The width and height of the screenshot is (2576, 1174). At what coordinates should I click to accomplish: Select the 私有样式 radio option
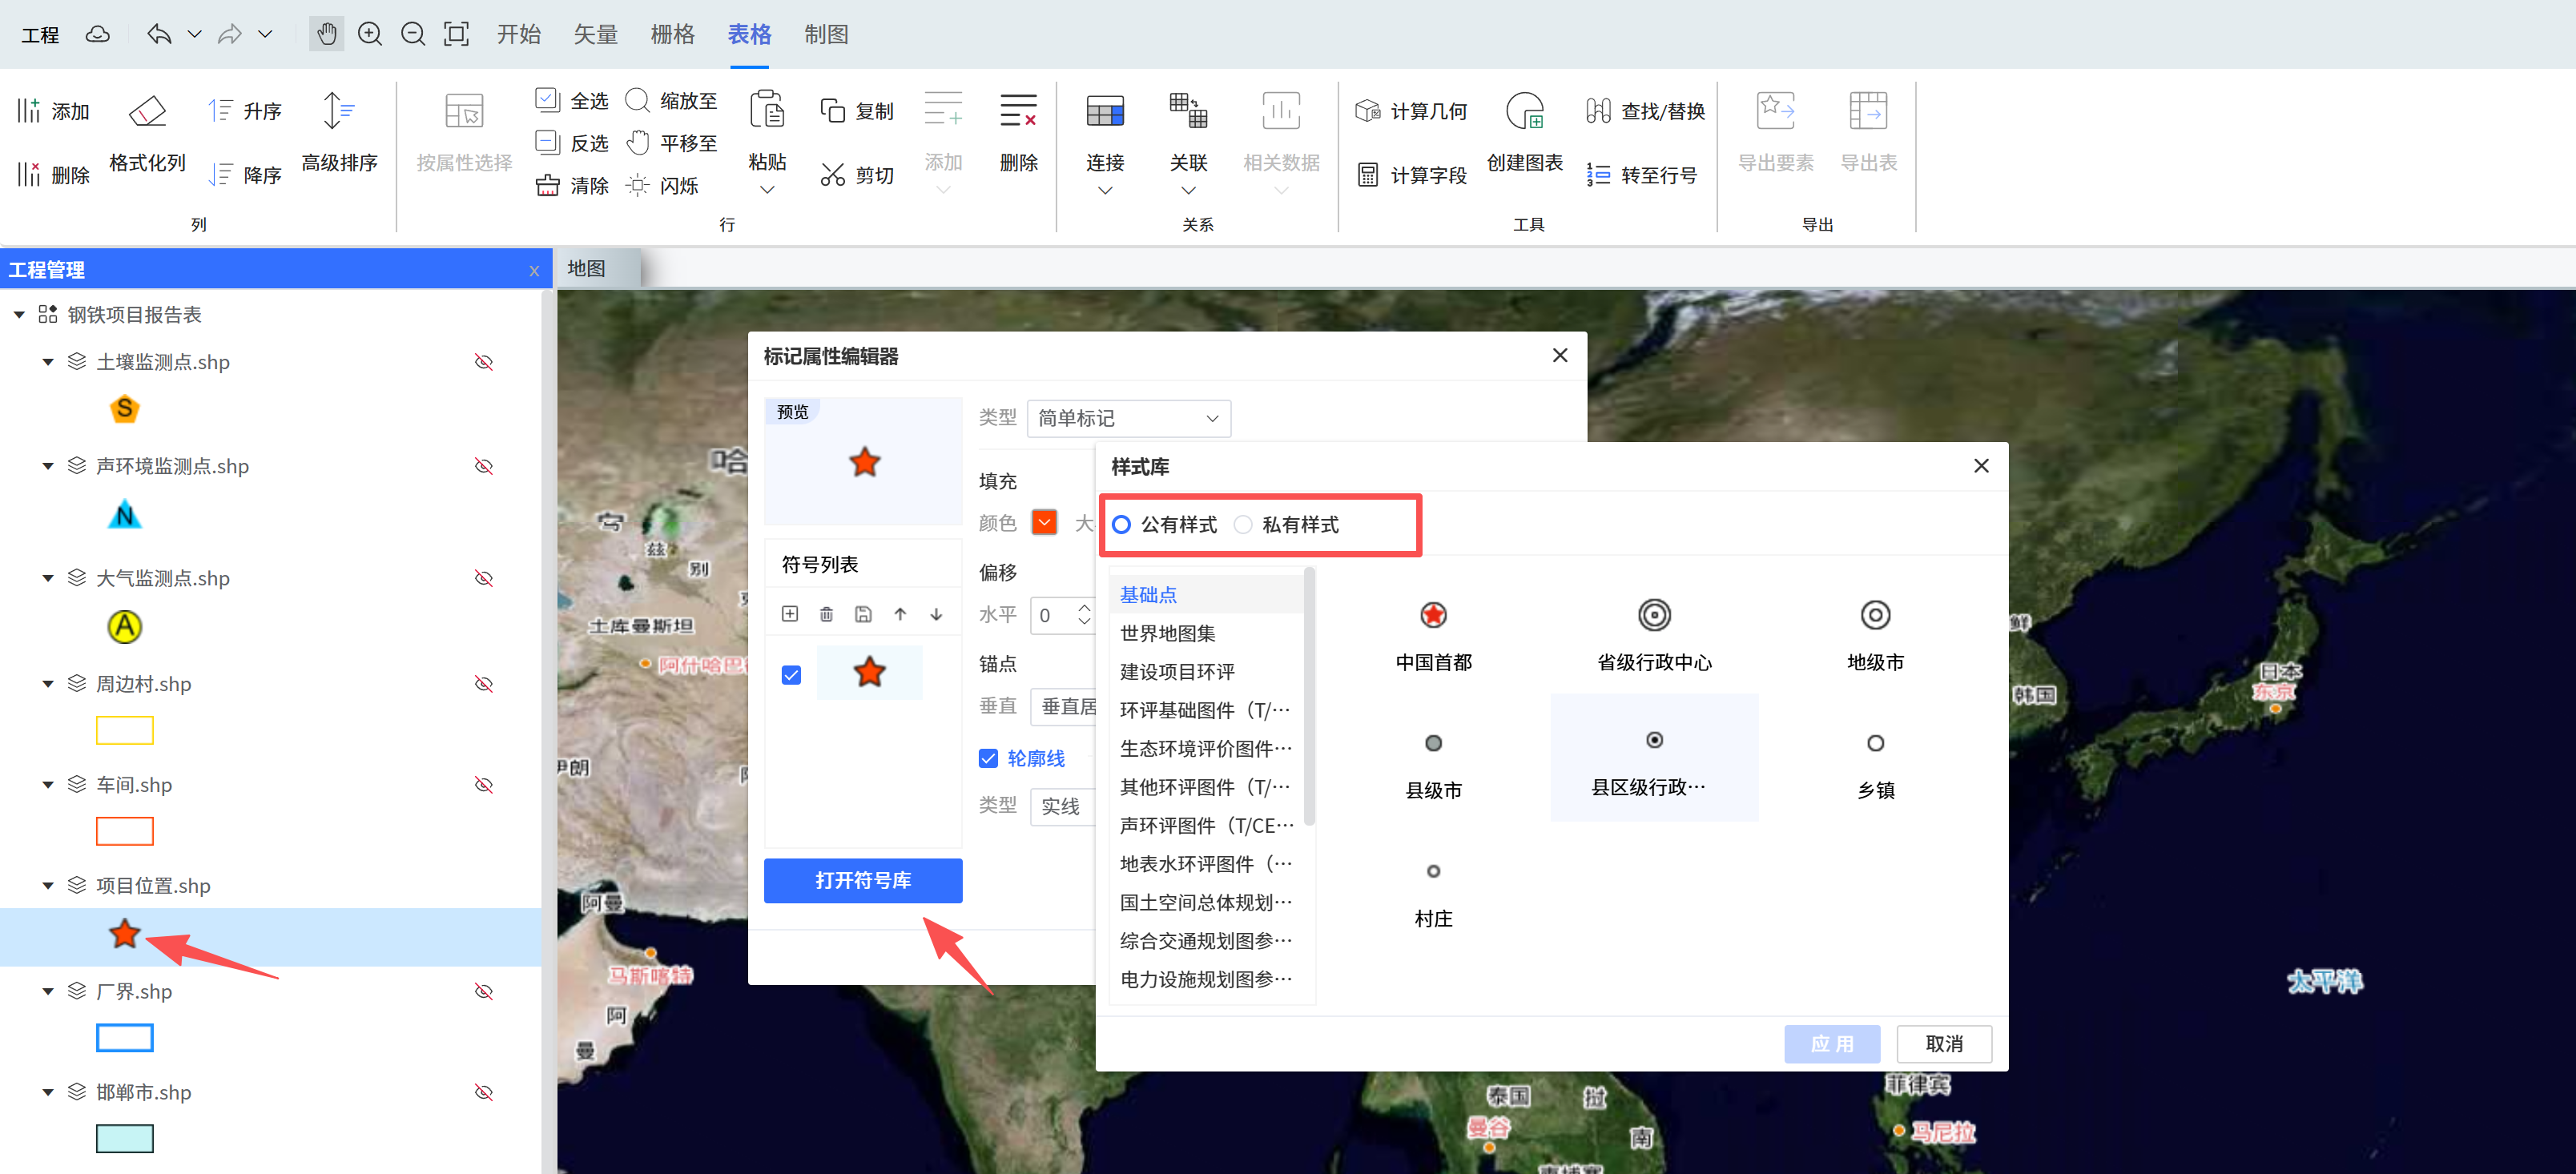point(1243,525)
